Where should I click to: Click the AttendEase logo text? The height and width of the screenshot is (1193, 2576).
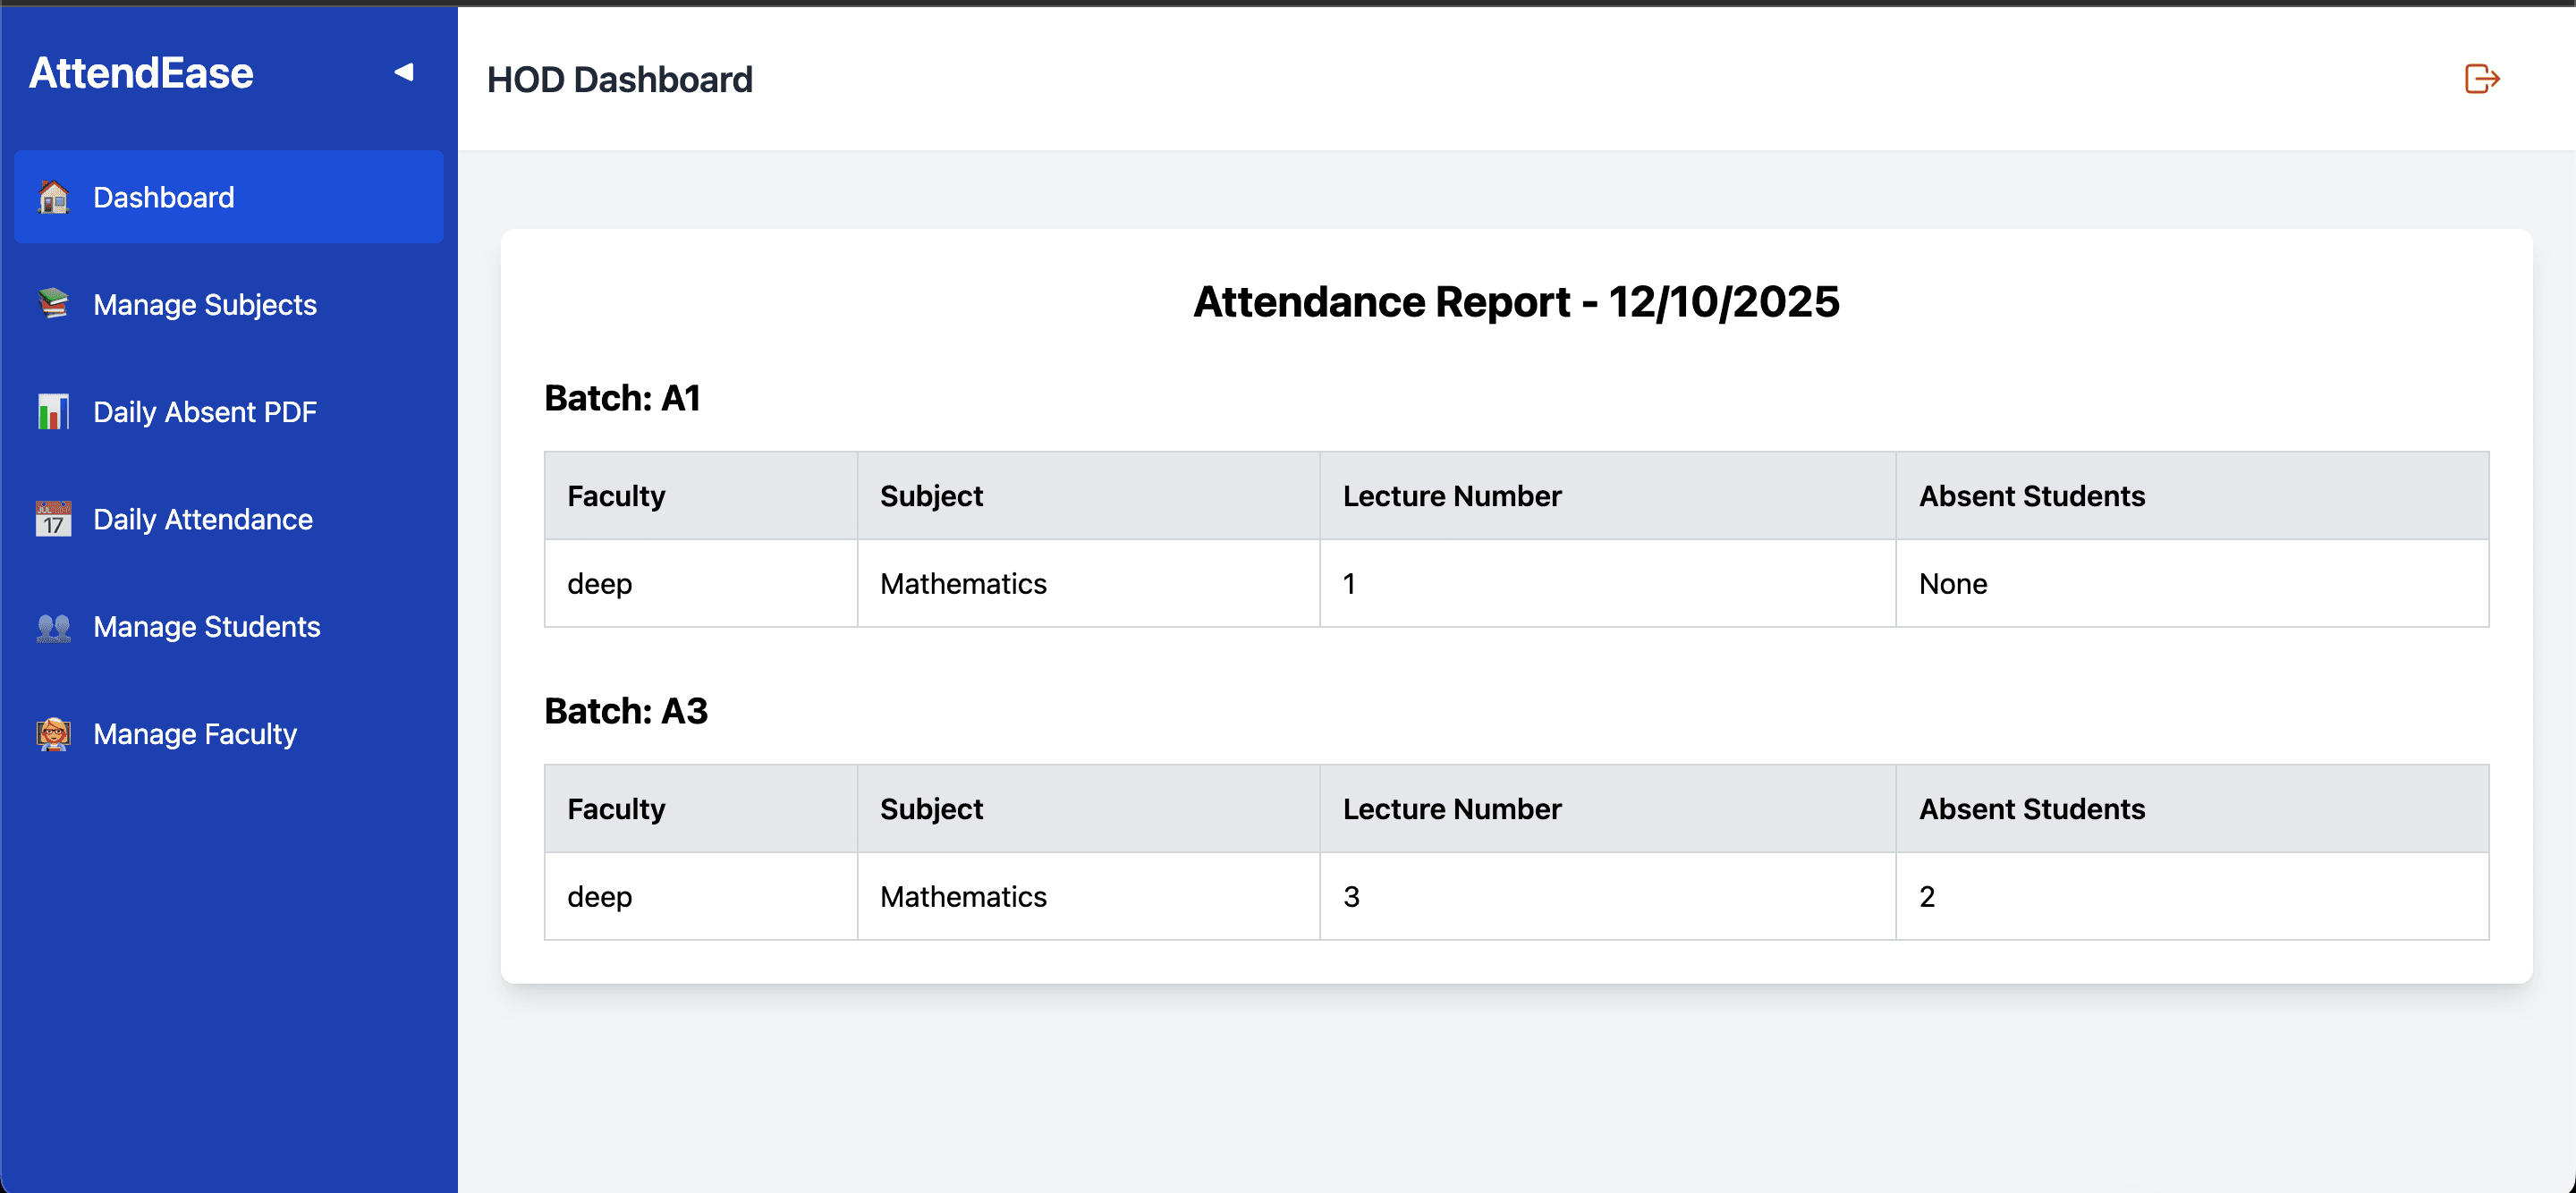pyautogui.click(x=141, y=73)
